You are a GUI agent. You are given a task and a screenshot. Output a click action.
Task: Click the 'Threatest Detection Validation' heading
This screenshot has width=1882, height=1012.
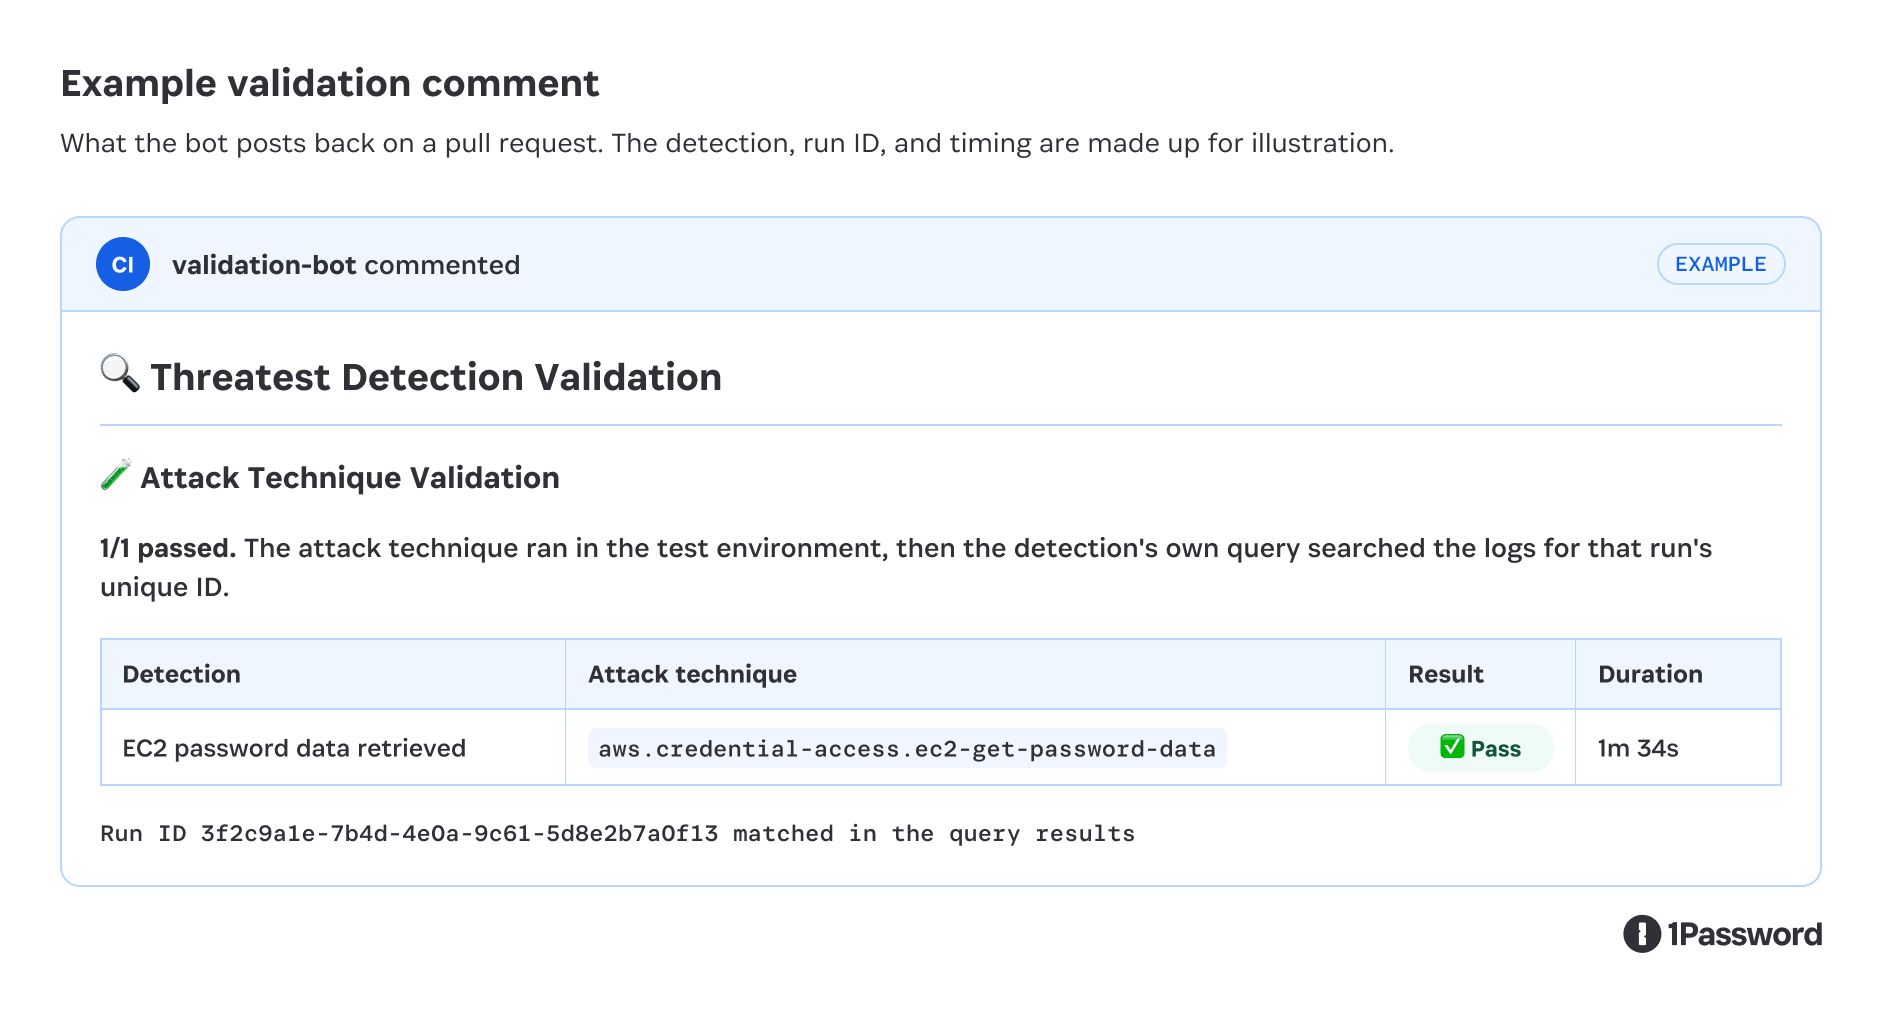436,377
